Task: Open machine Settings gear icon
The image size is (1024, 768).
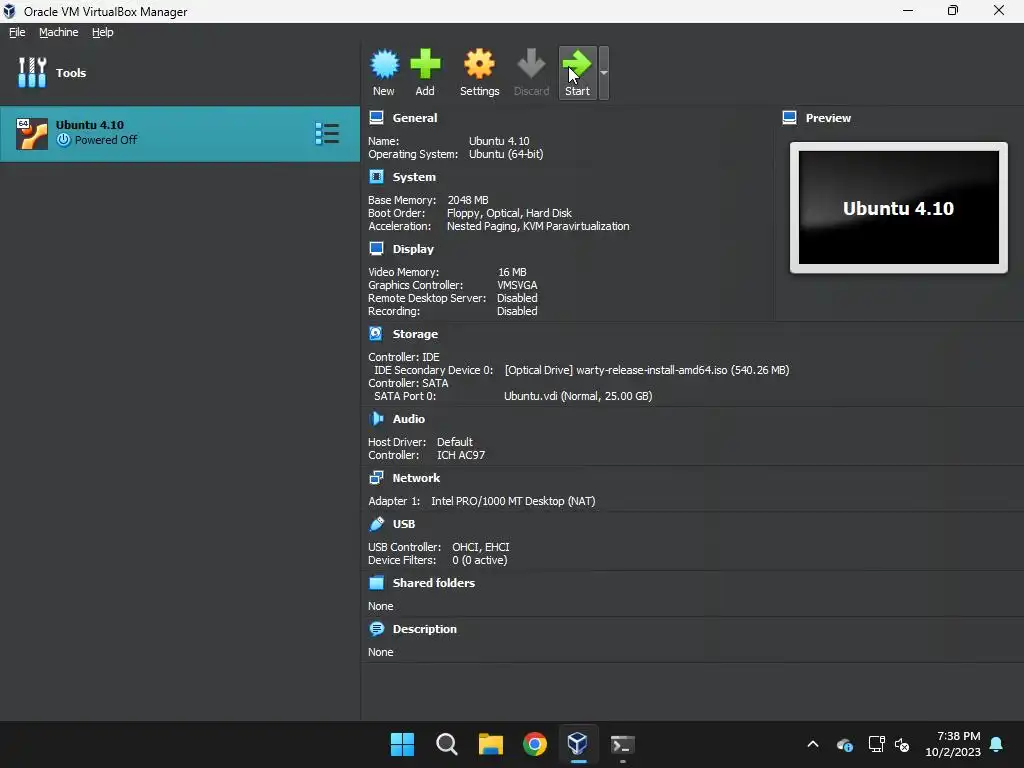Action: coord(479,64)
